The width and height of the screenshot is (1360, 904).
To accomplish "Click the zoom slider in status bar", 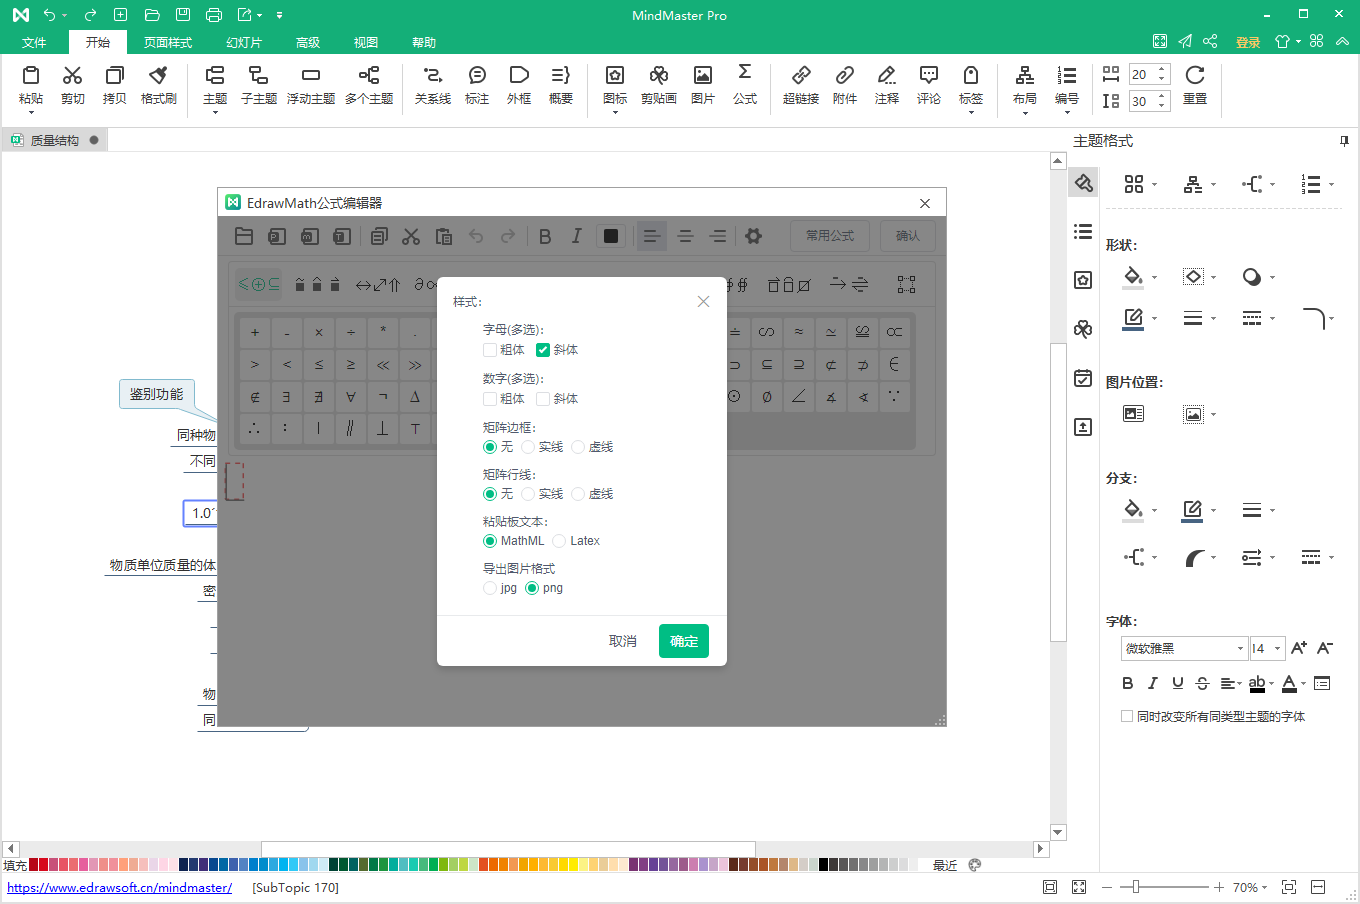I will click(x=1136, y=887).
